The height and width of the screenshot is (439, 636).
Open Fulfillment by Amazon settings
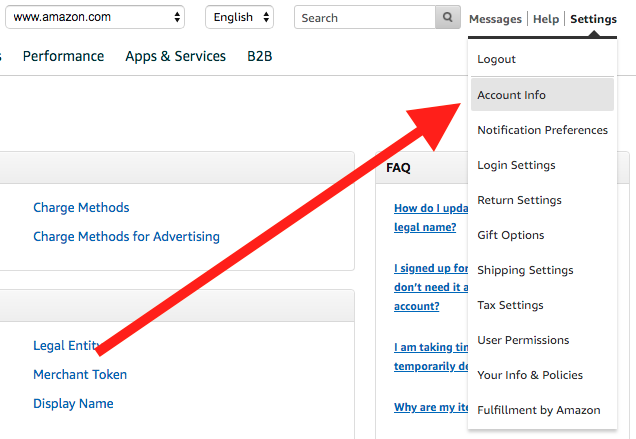pyautogui.click(x=539, y=410)
